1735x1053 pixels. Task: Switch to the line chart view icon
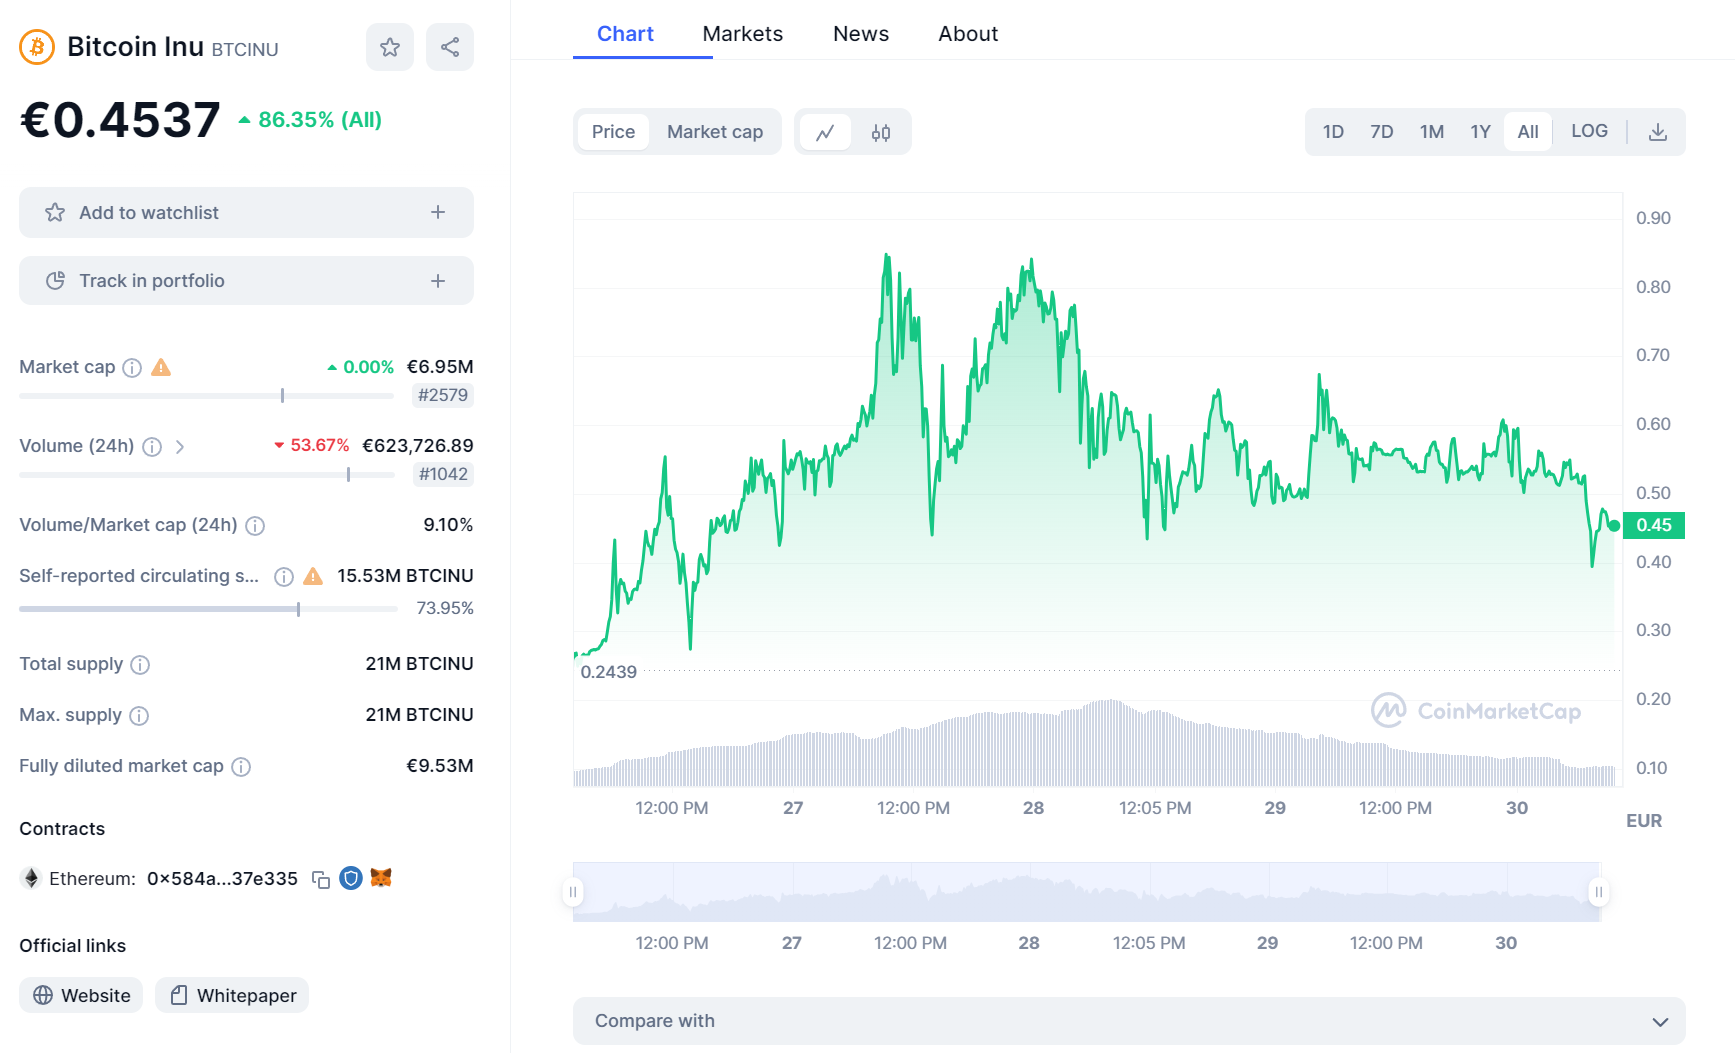[x=825, y=132]
